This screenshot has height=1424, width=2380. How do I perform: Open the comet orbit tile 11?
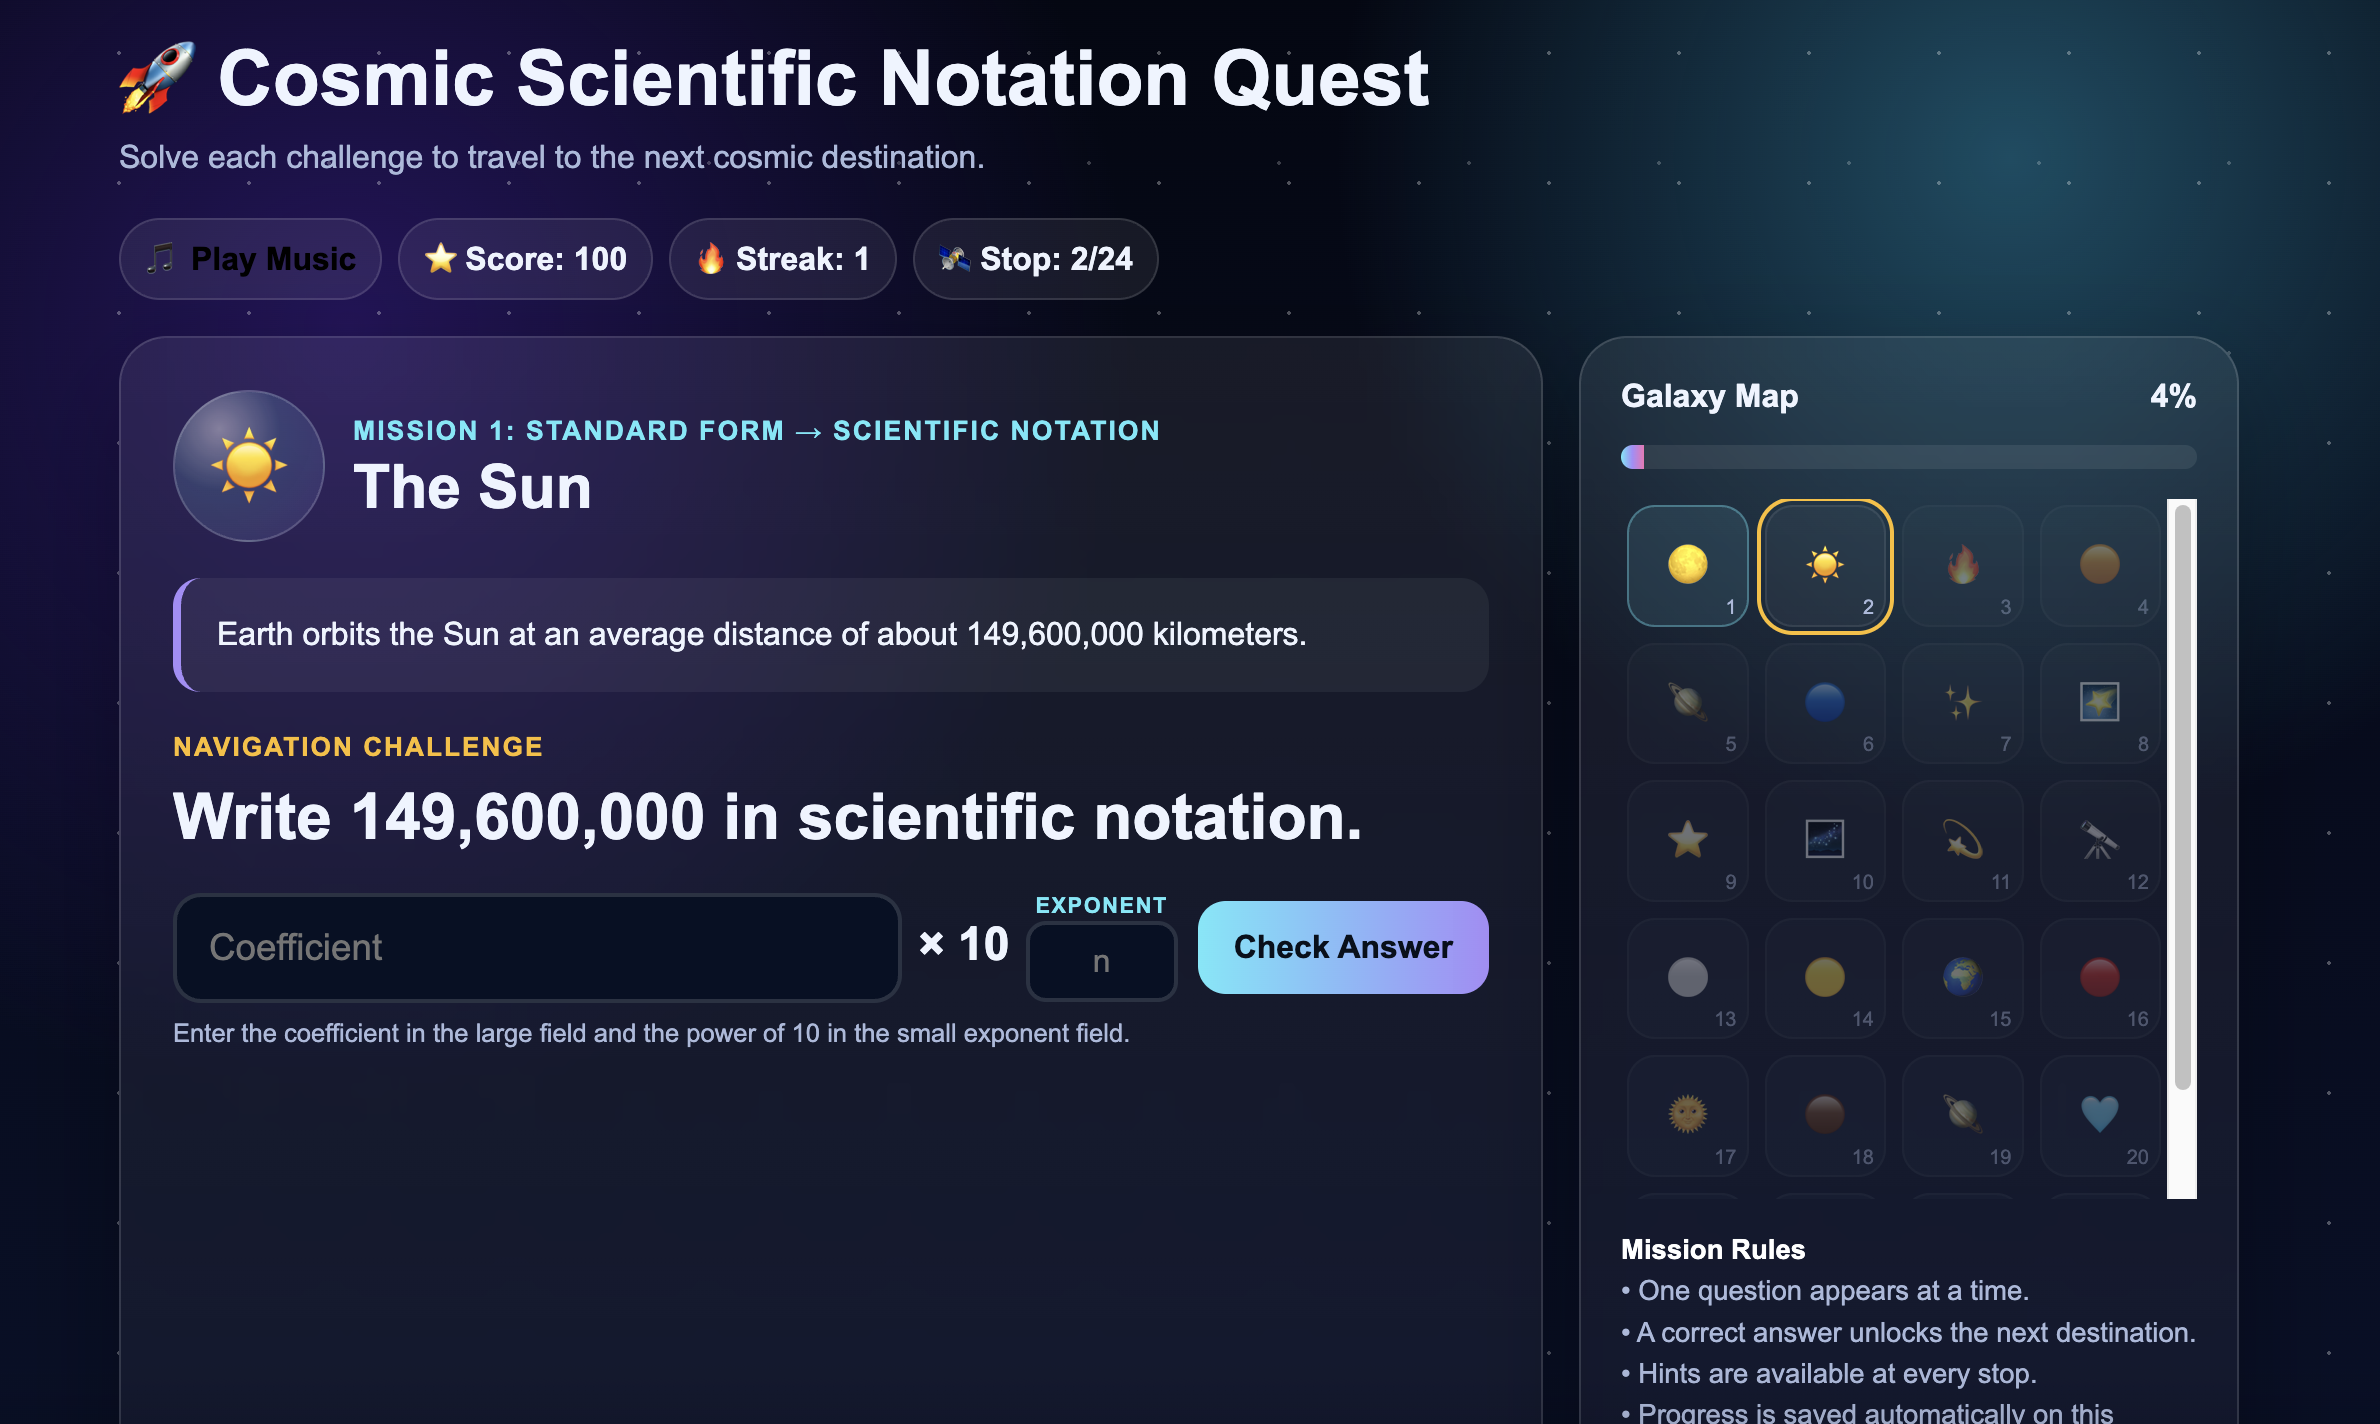coord(1962,841)
